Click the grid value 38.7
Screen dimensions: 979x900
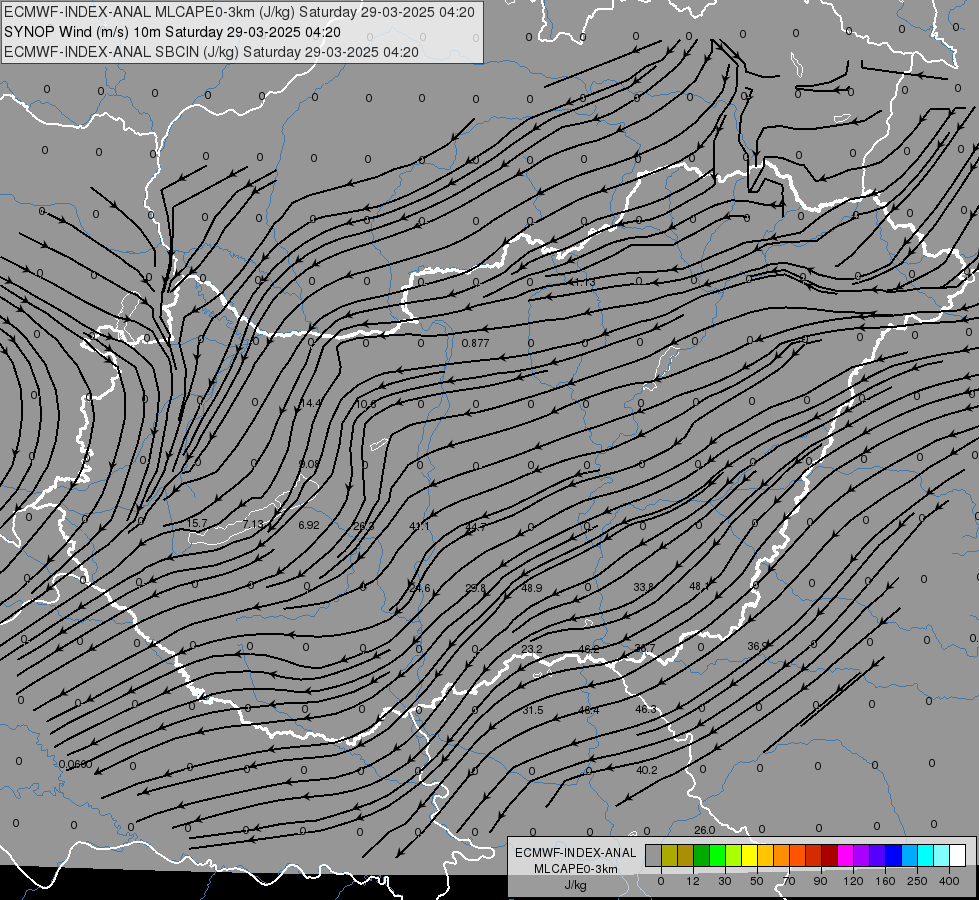[644, 648]
